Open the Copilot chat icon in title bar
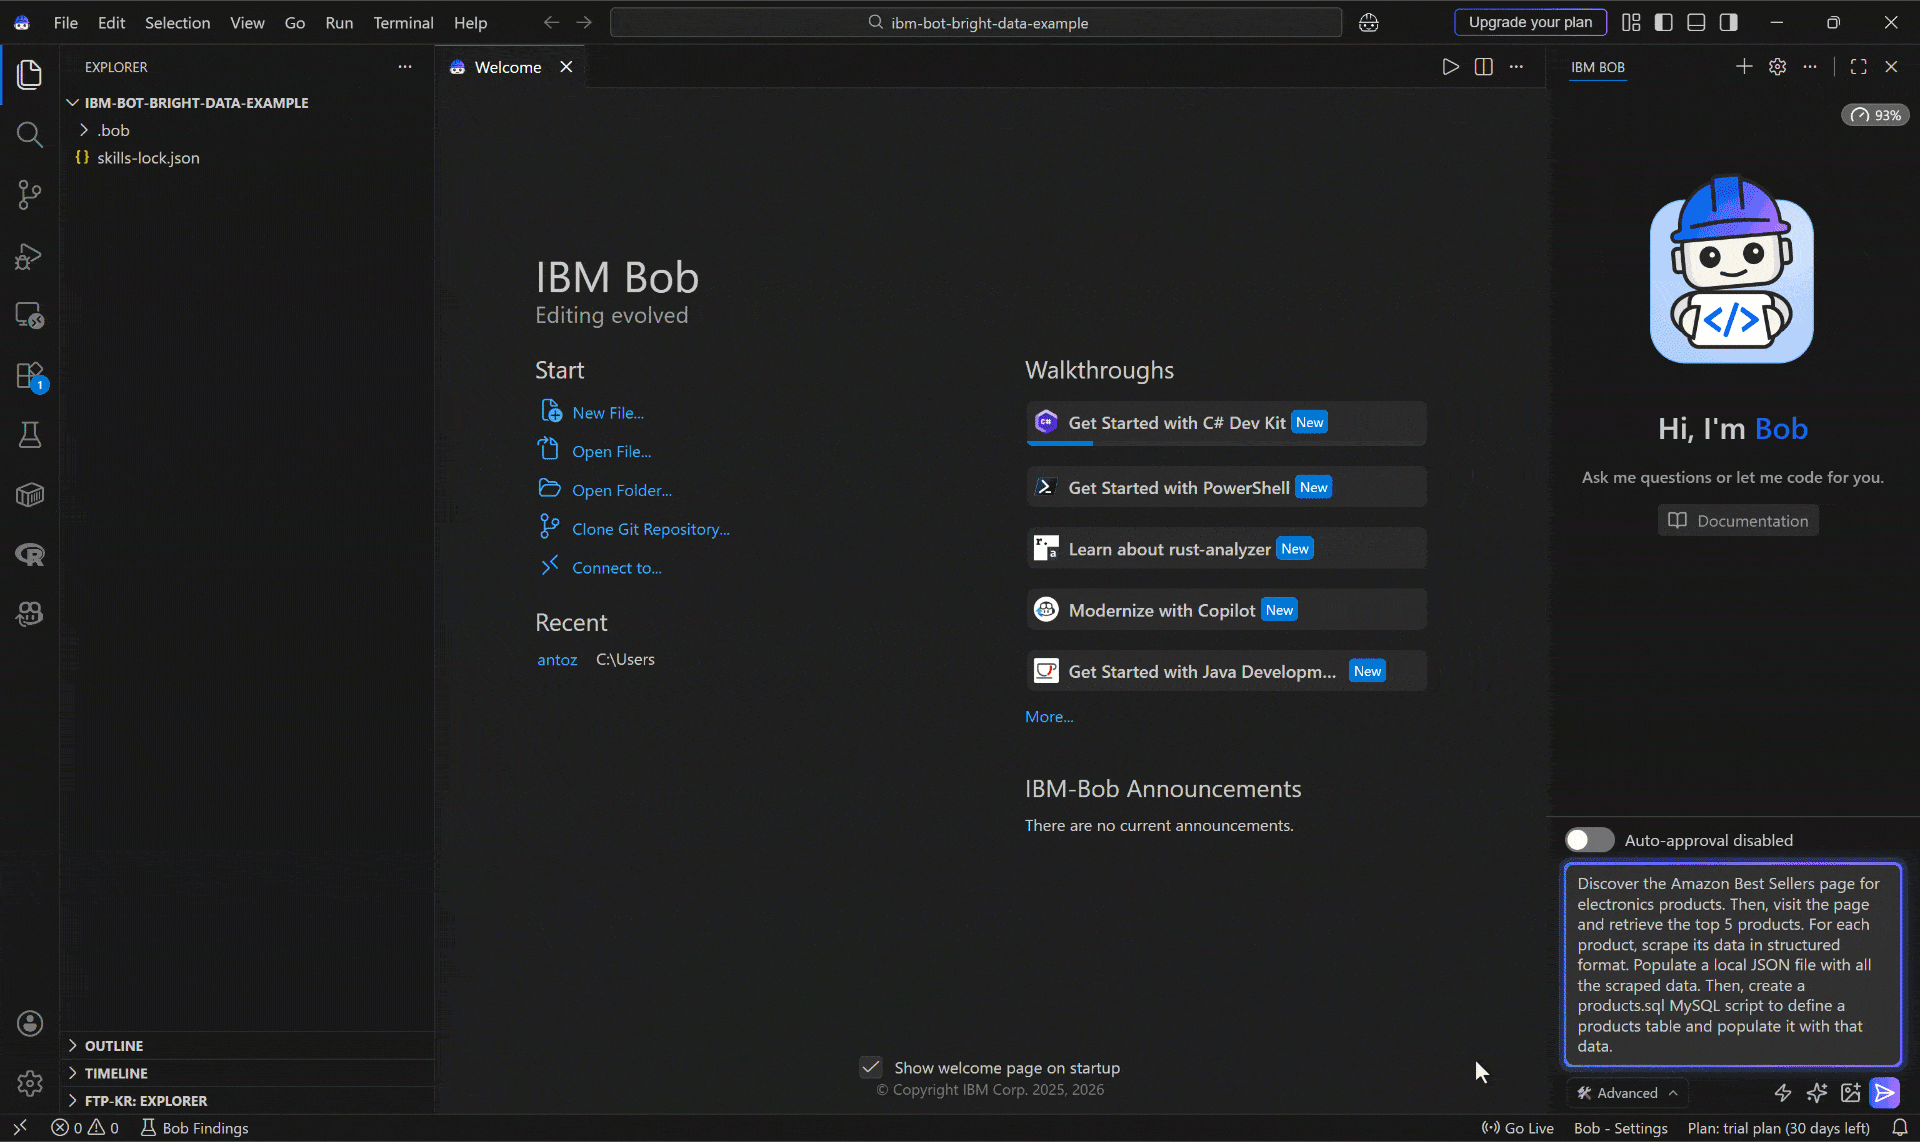This screenshot has height=1142, width=1920. coord(1369,22)
